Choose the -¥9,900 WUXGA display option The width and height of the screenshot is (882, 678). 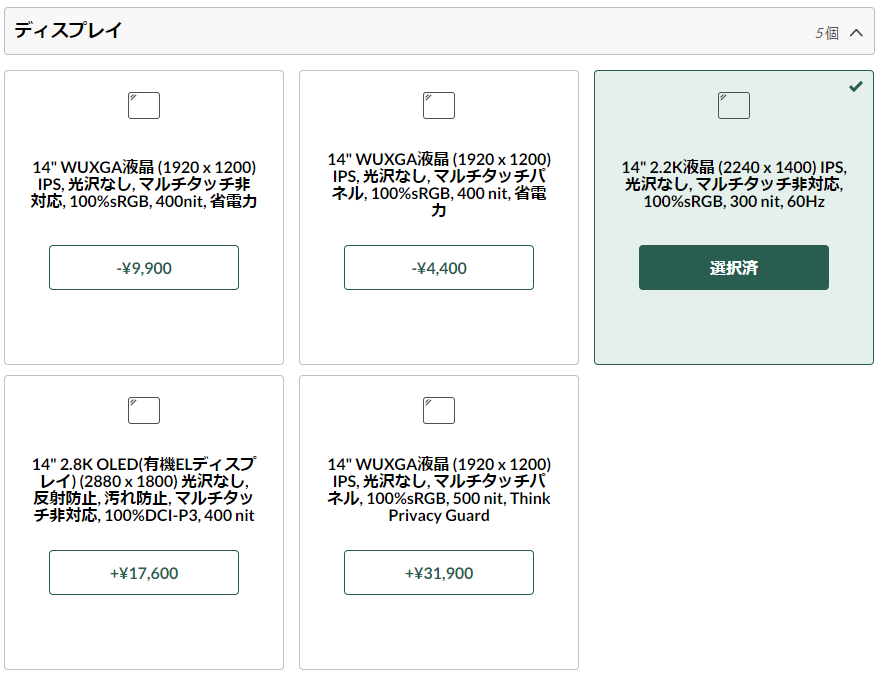coord(143,268)
